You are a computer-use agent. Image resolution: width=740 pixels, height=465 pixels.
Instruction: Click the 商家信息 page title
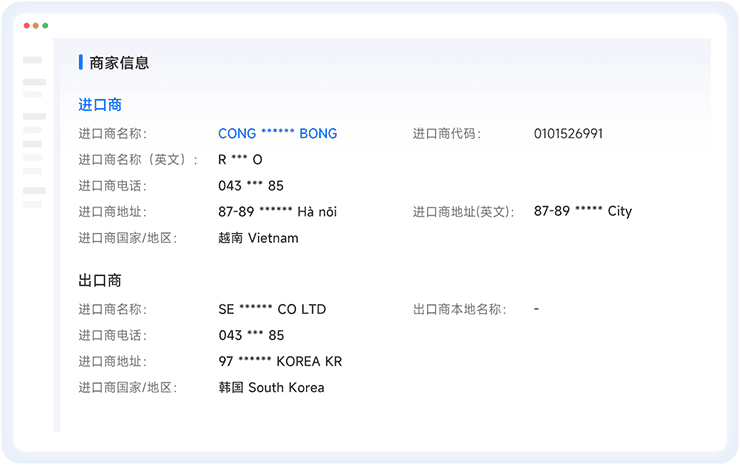pos(119,62)
